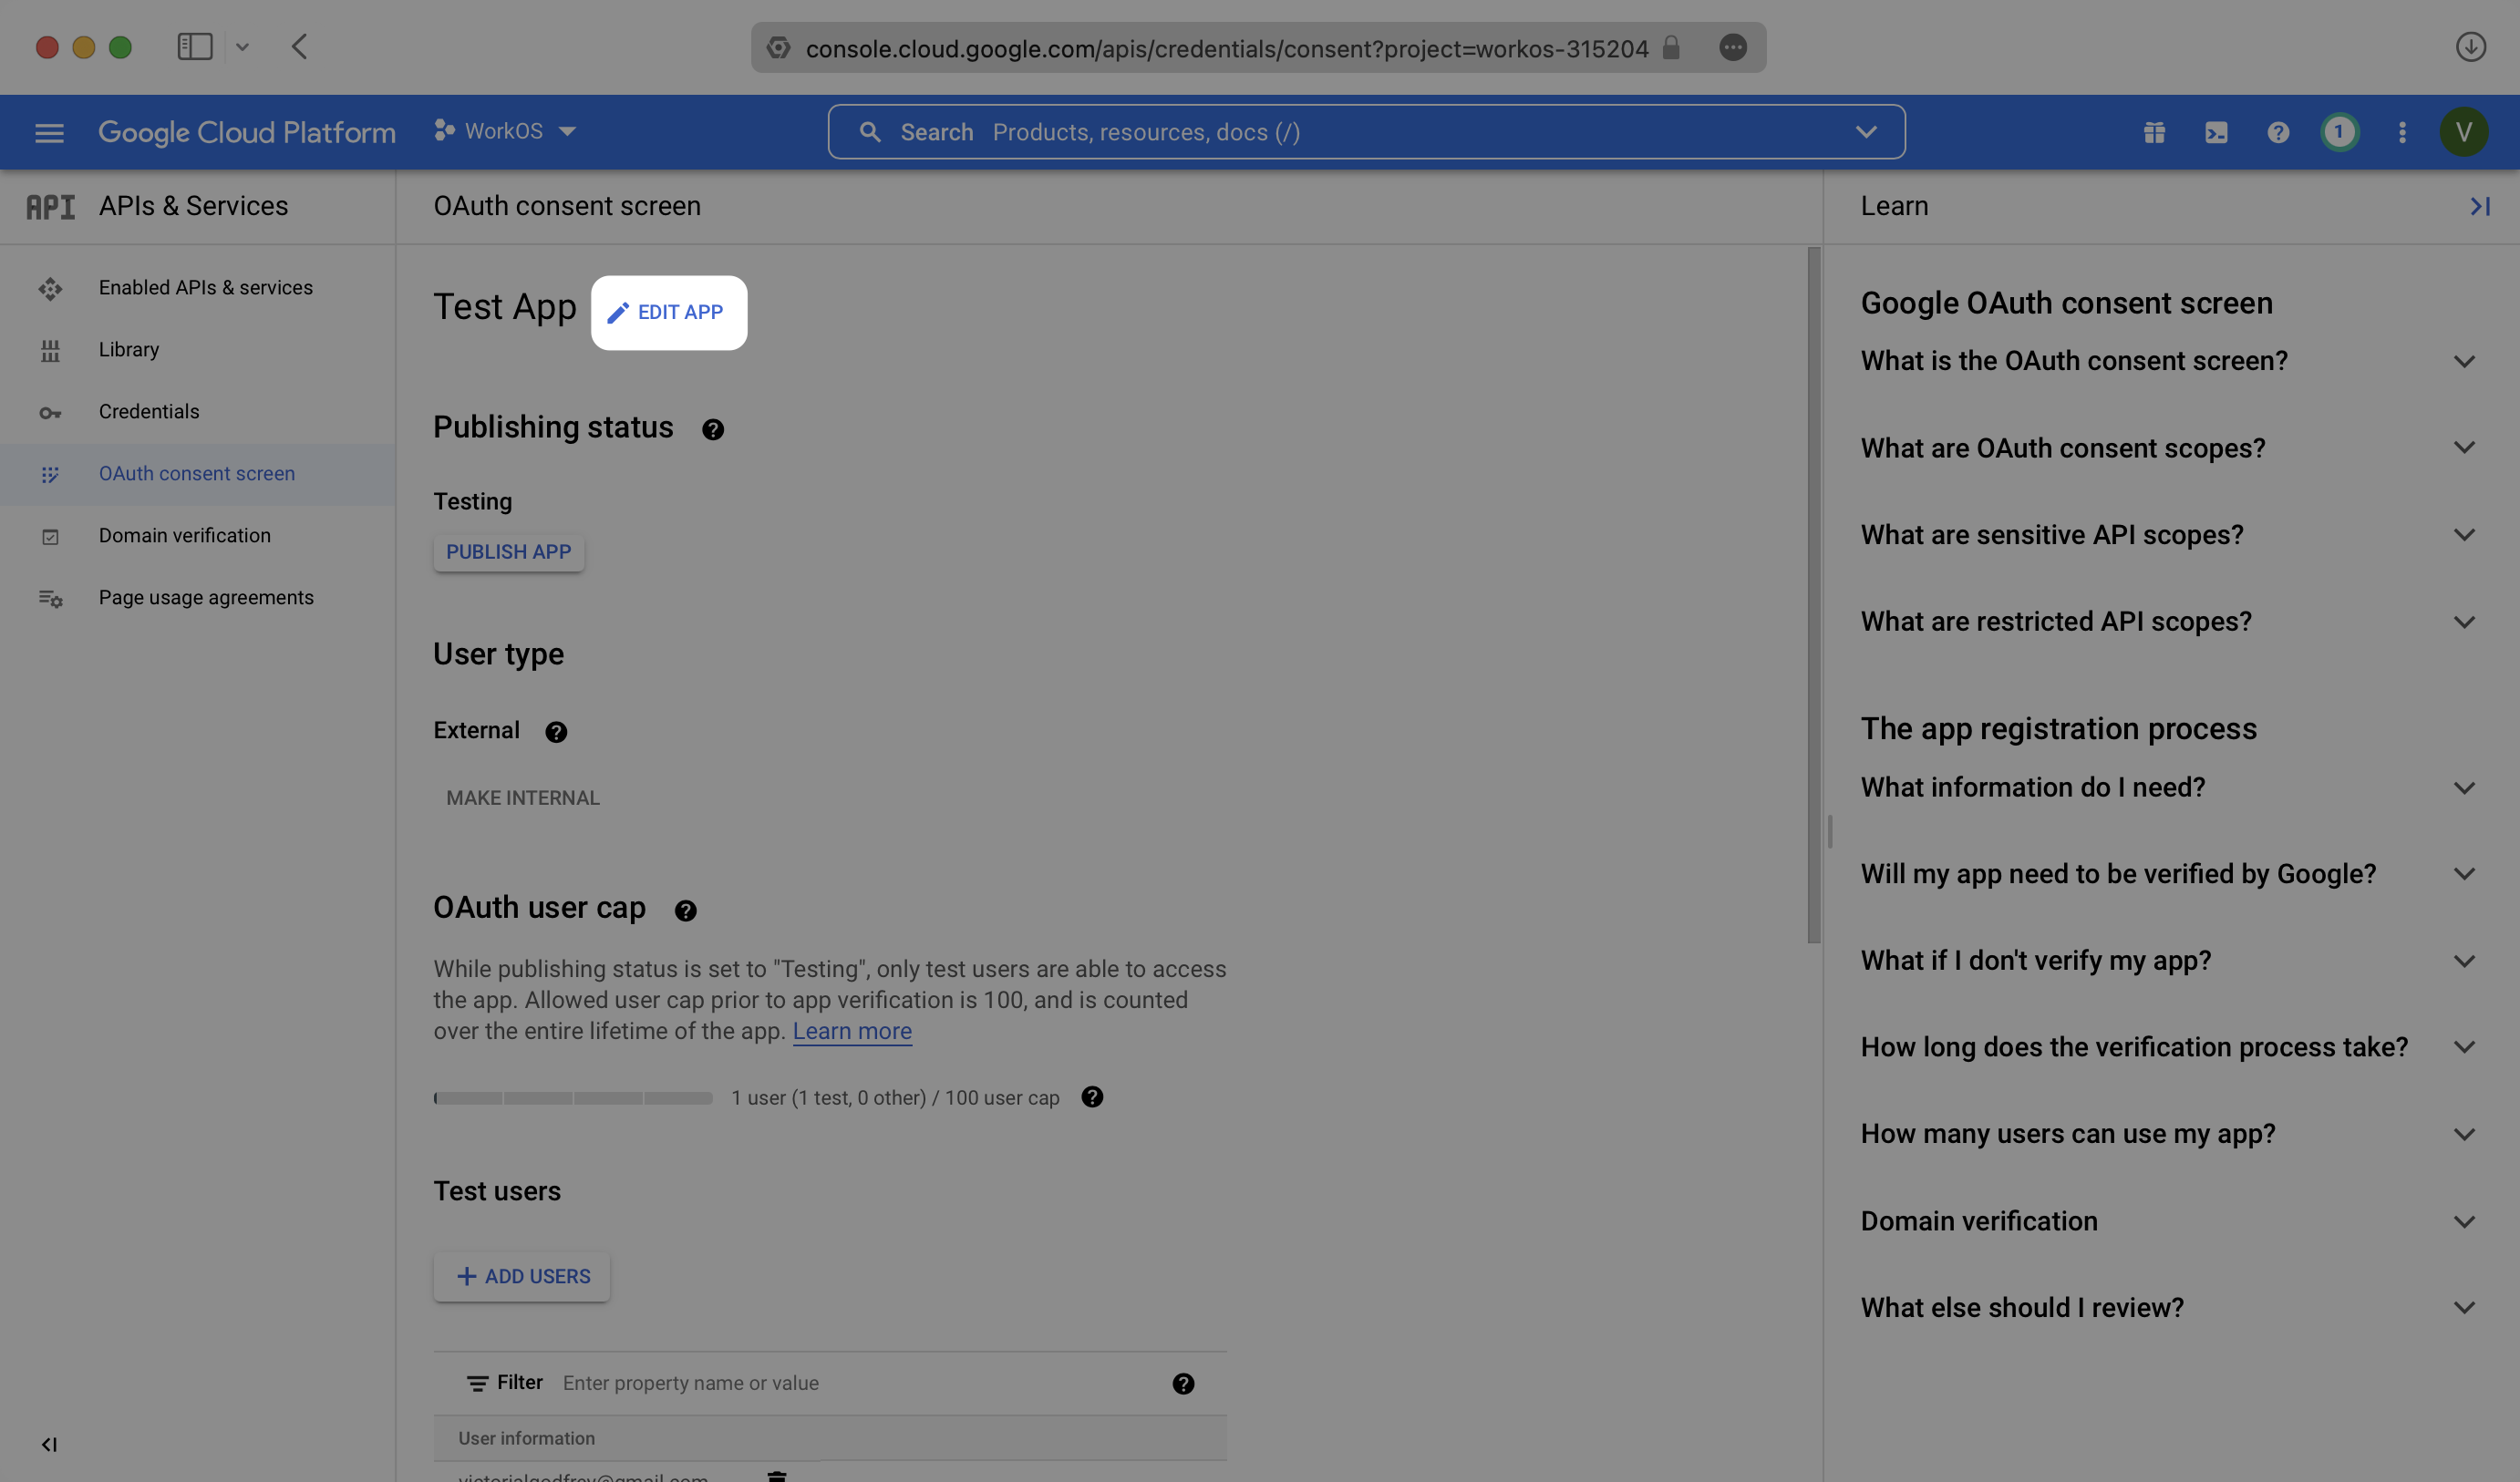Toggle the Safari sidebar button
This screenshot has height=1482, width=2520.
click(x=195, y=47)
